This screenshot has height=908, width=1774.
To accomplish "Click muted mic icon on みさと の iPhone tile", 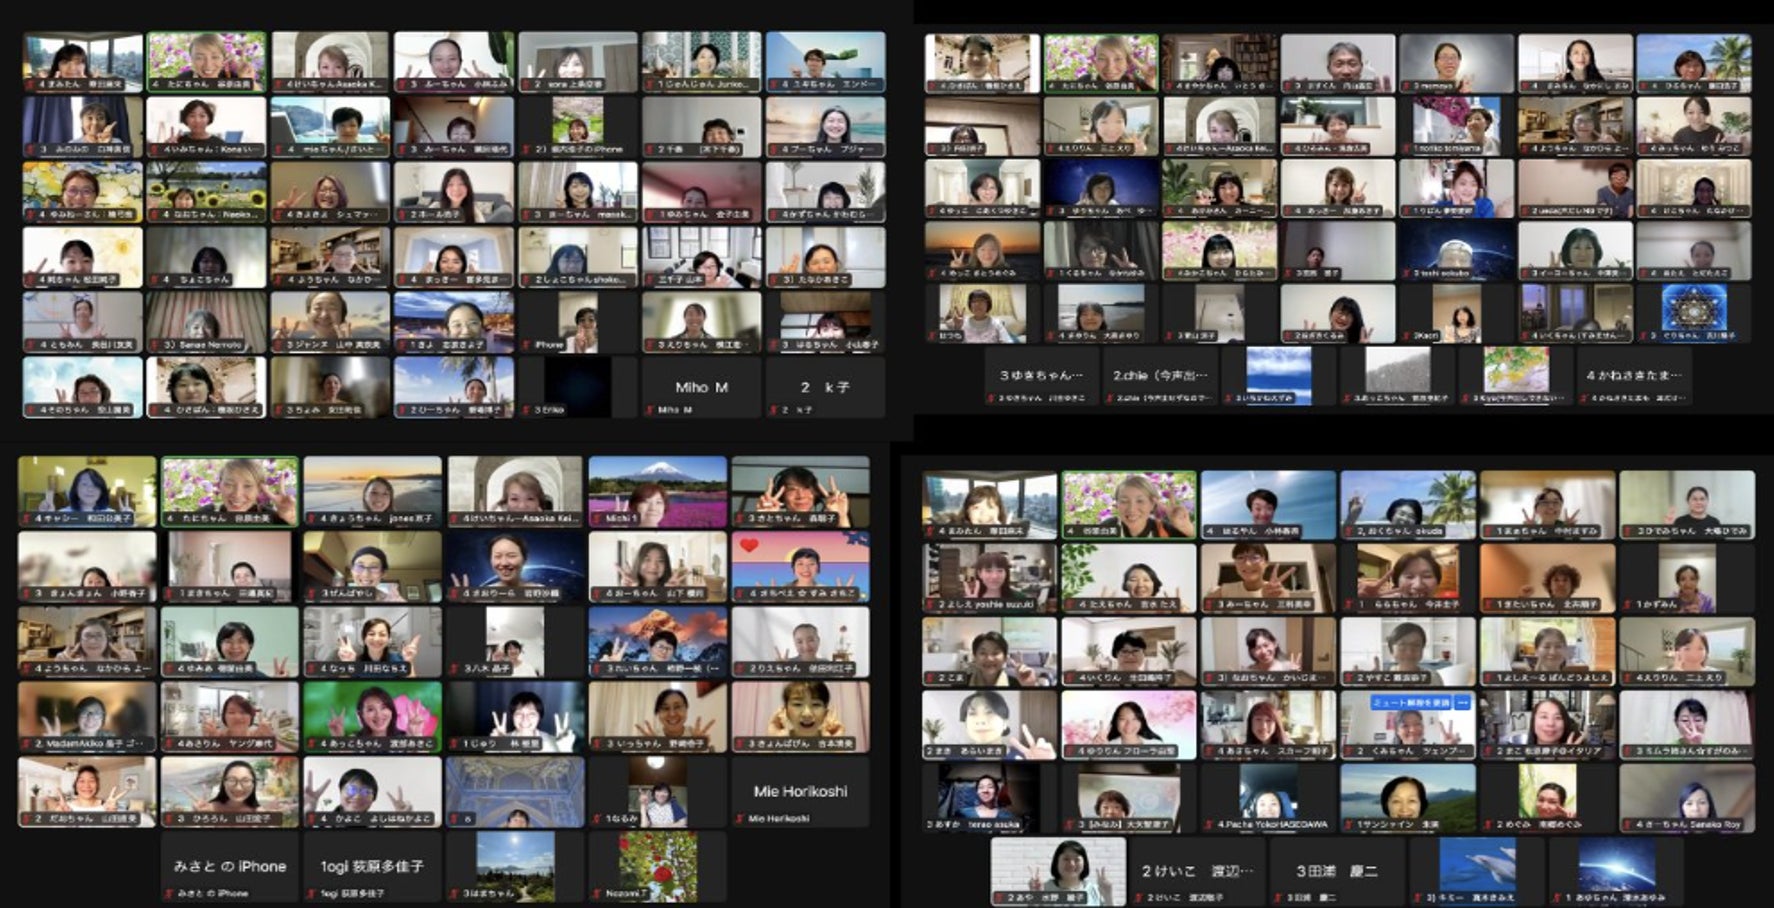I will [170, 893].
